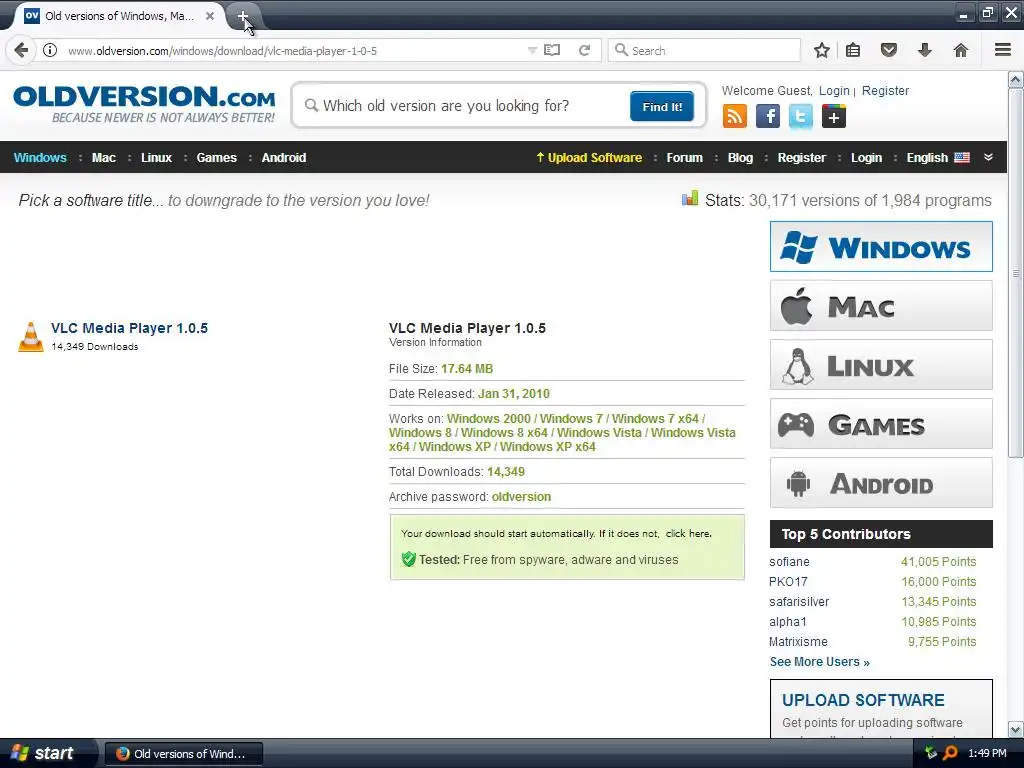
Task: Open Linux in the navigation menu
Action: point(156,157)
